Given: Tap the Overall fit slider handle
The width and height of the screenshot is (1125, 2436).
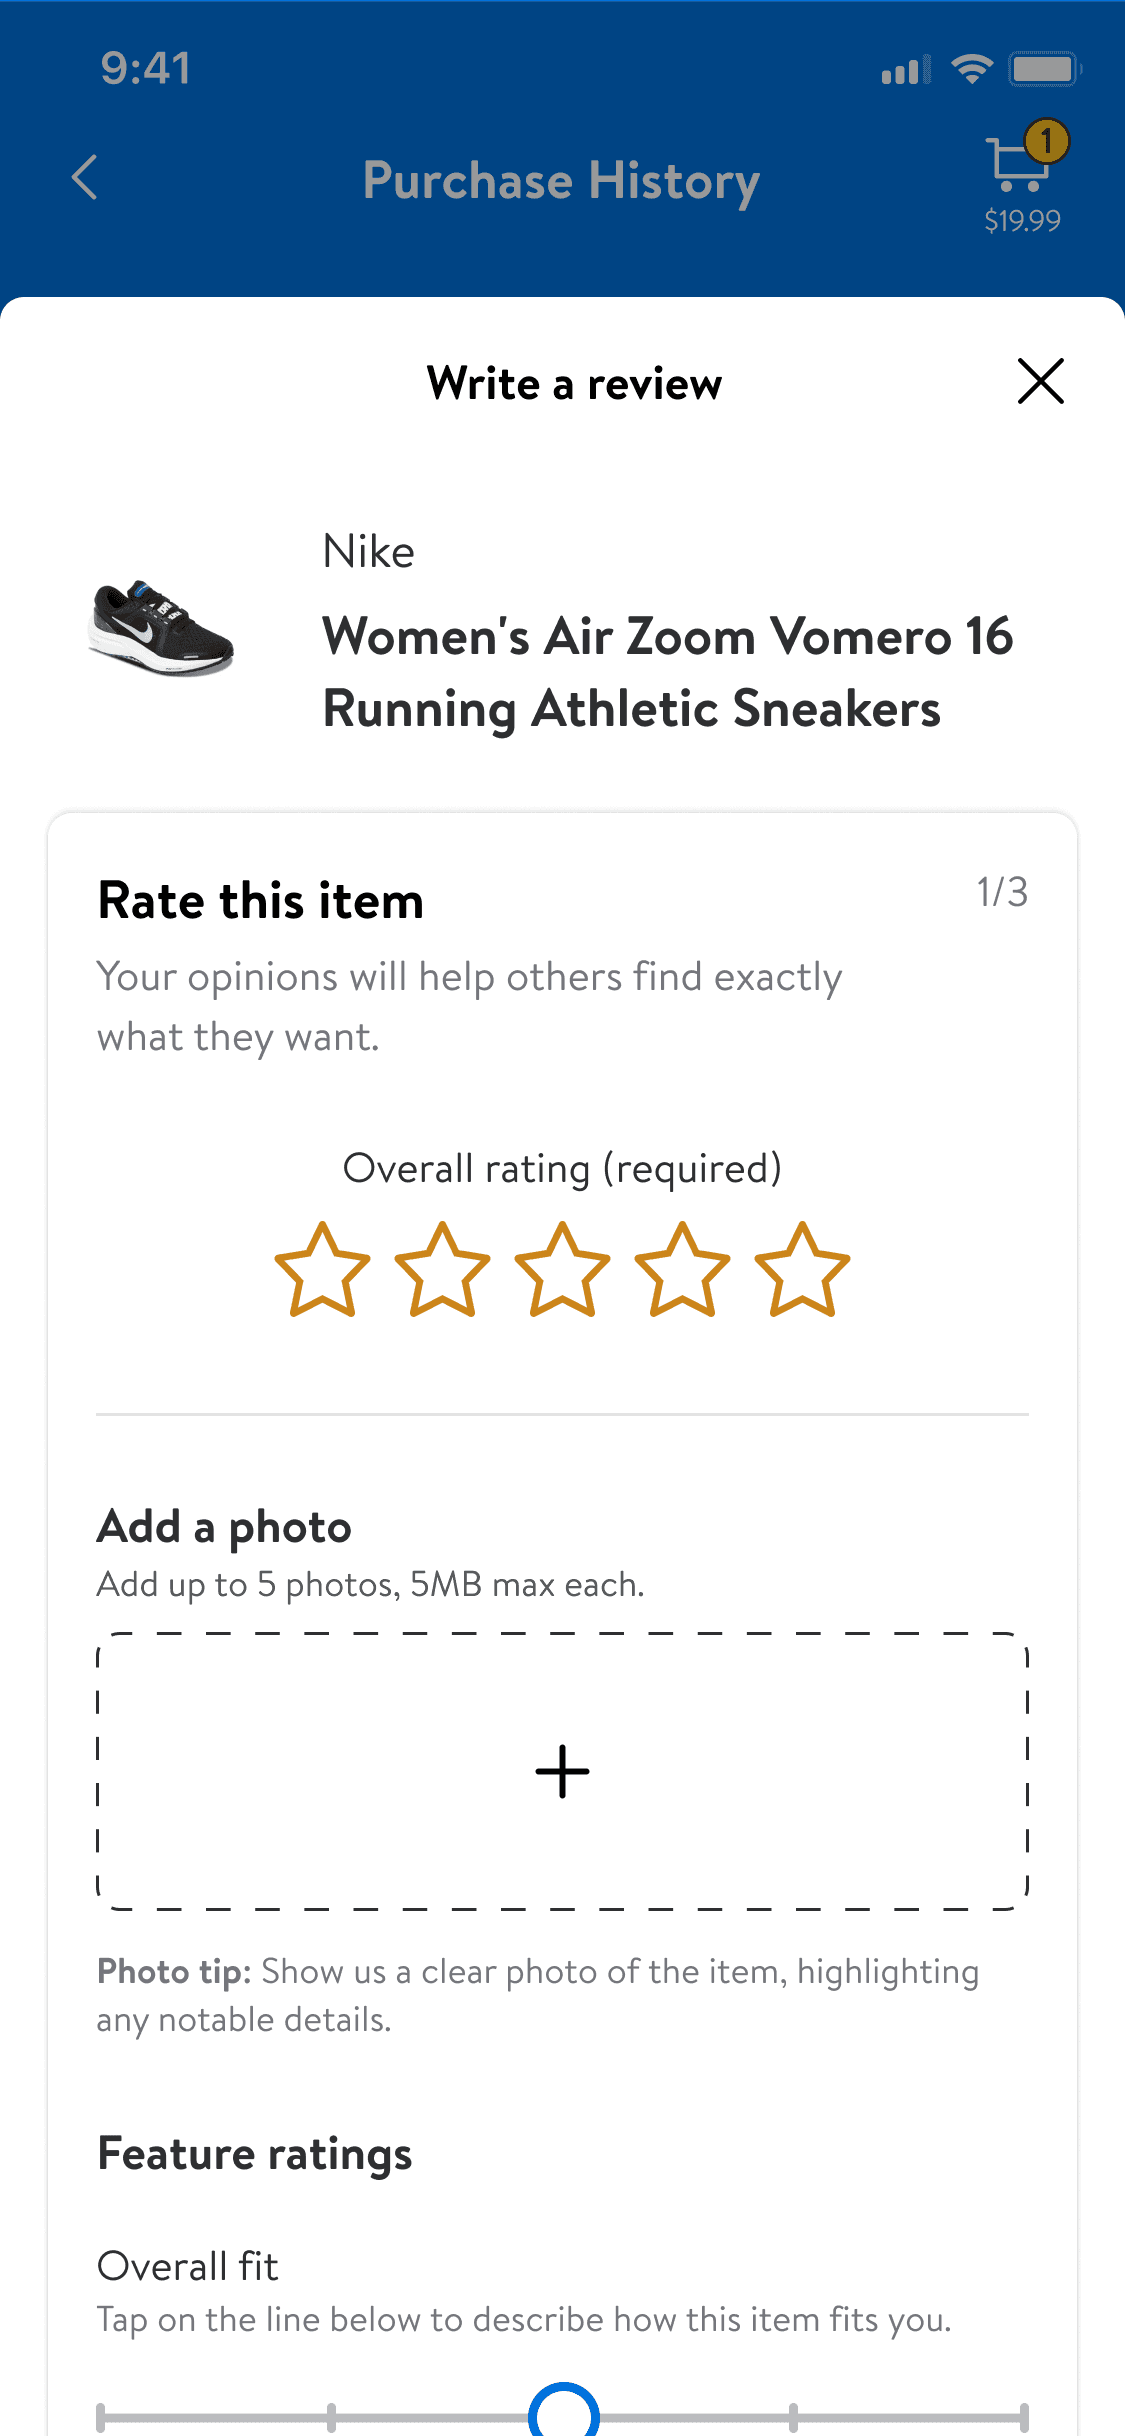Looking at the screenshot, I should point(563,2414).
